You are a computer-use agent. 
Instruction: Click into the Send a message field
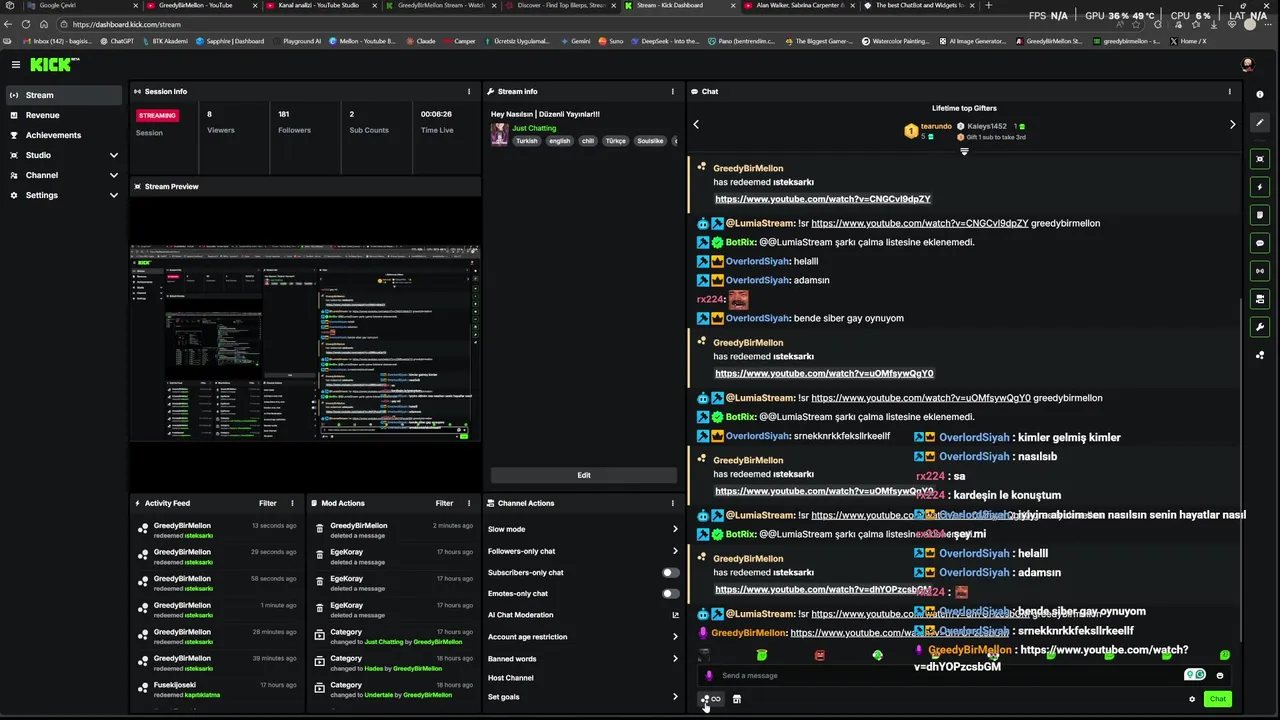point(950,675)
